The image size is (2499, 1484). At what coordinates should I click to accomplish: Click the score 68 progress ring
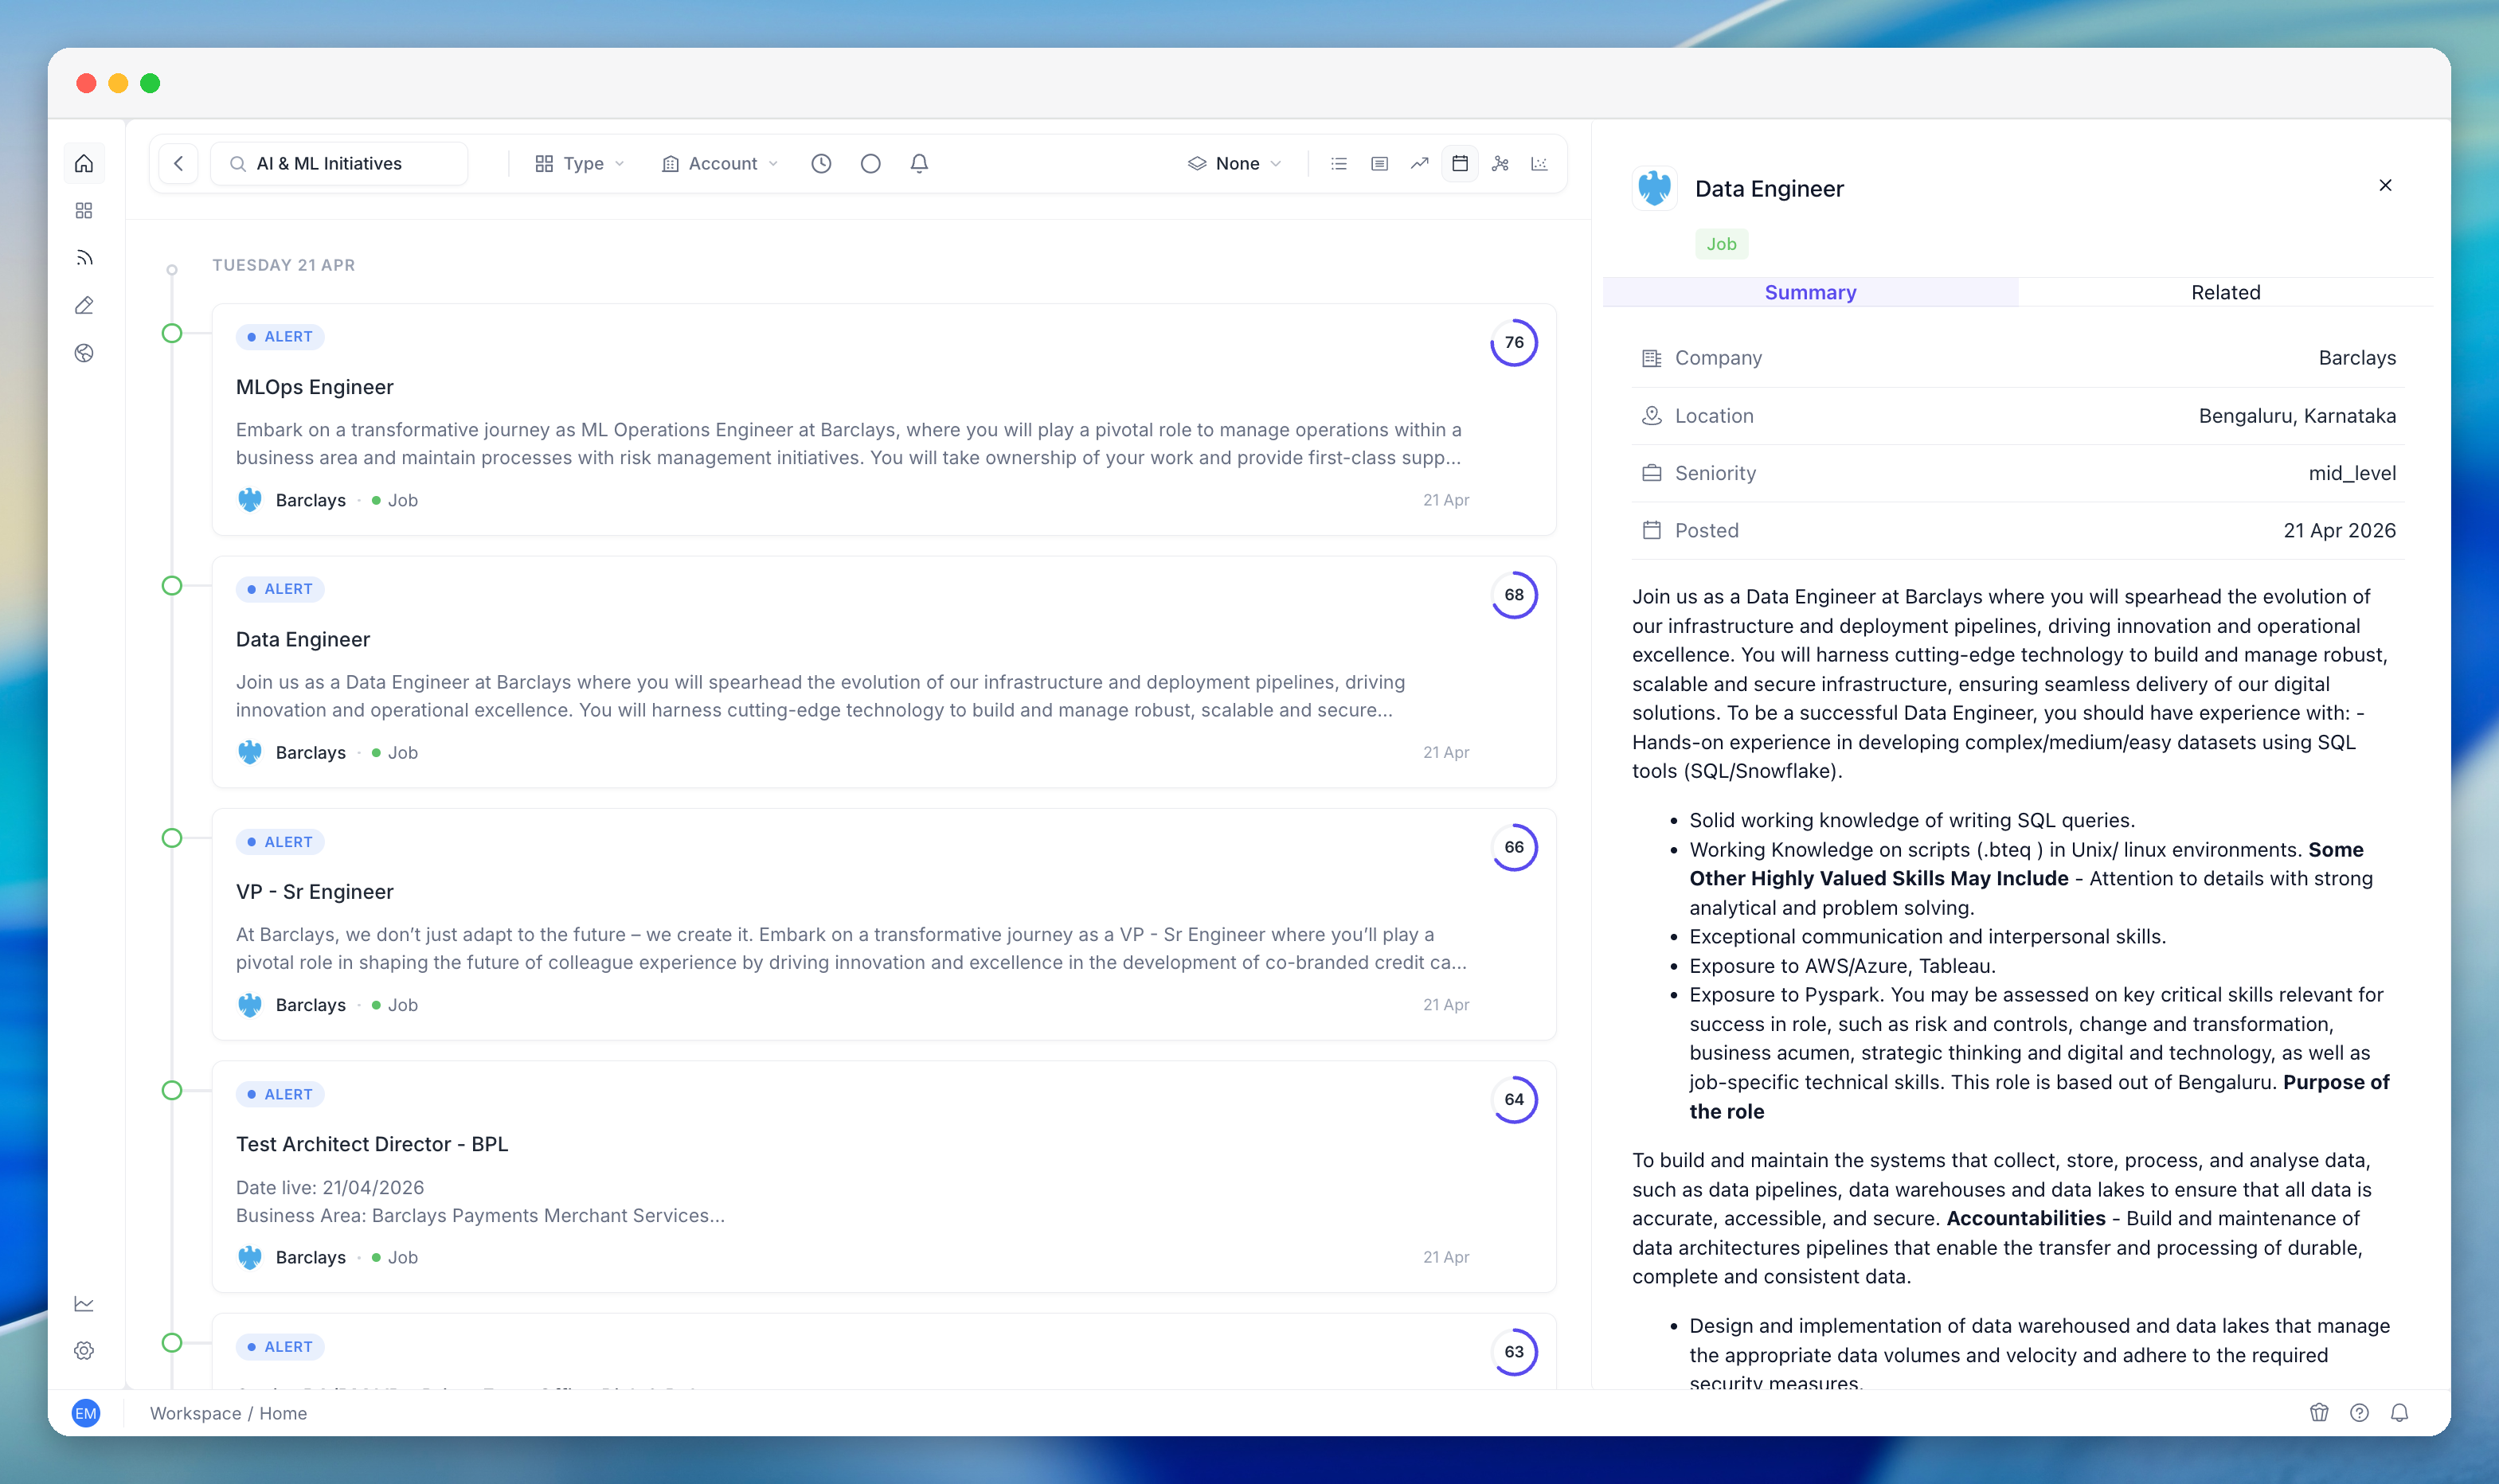(x=1515, y=595)
